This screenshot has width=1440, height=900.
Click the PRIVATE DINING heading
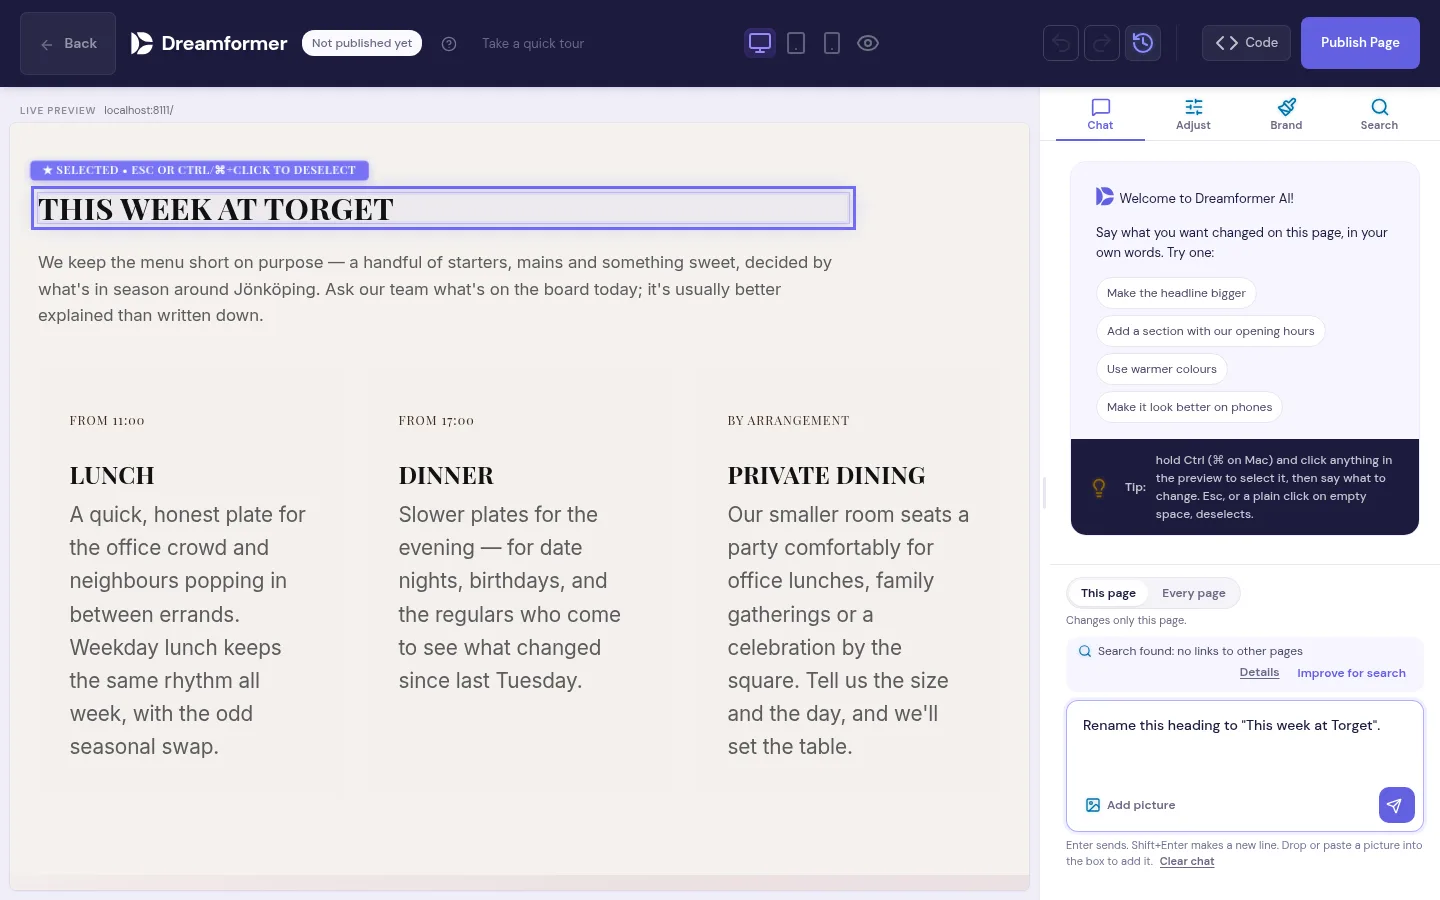[826, 475]
